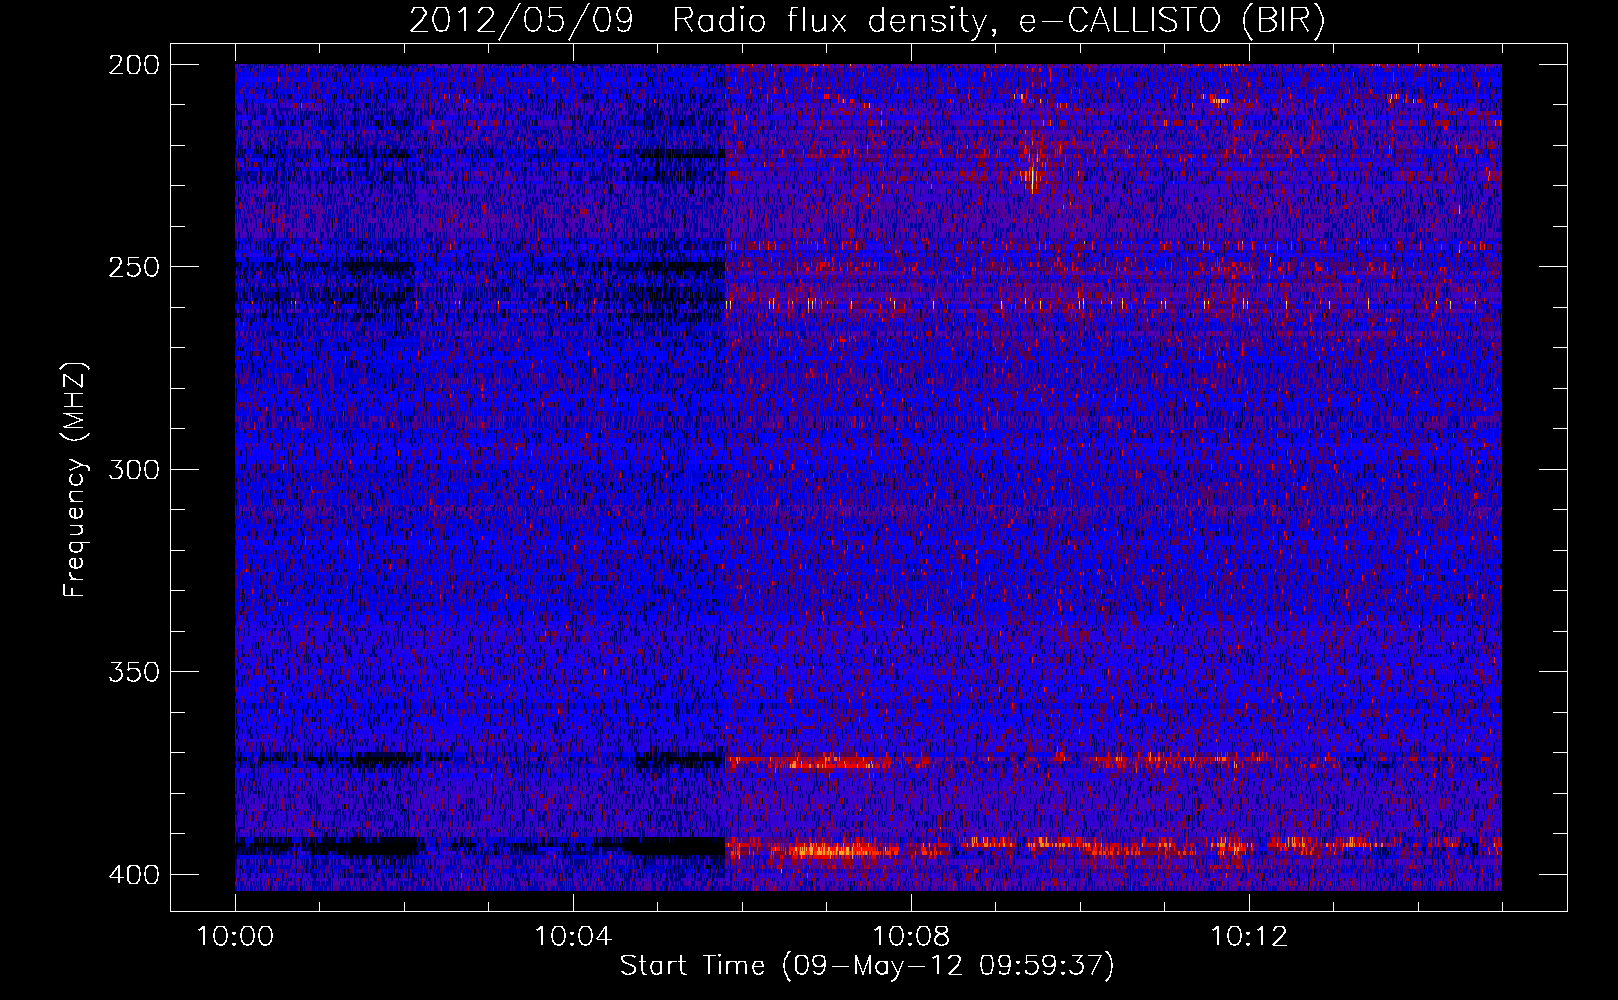Select the 'Frequency (MHZ)' axis label
Screen dimensions: 1618x1000
click(75, 479)
